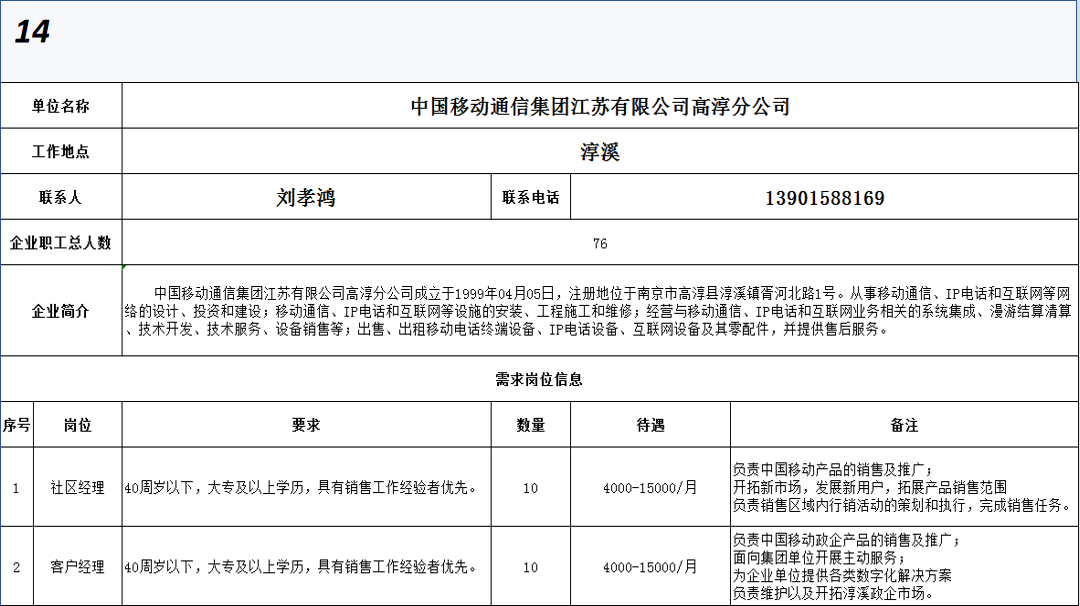The width and height of the screenshot is (1080, 606).
Task: Click the 单位名称 label cell
Action: tap(61, 106)
